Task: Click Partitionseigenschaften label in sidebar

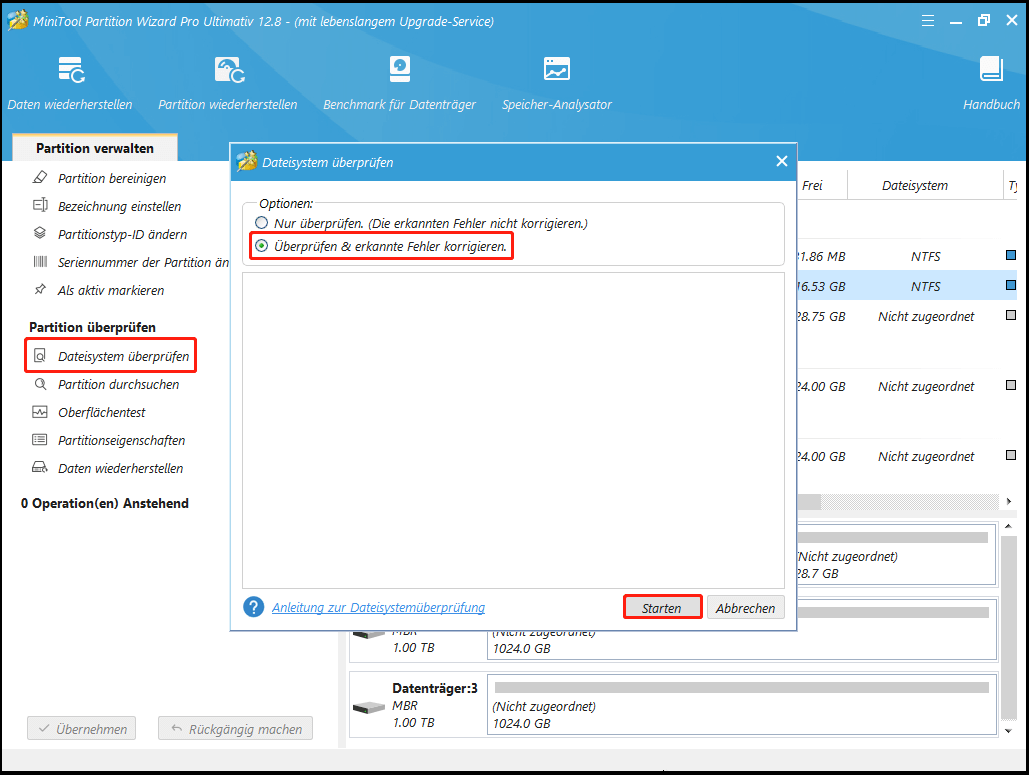Action: coord(121,440)
